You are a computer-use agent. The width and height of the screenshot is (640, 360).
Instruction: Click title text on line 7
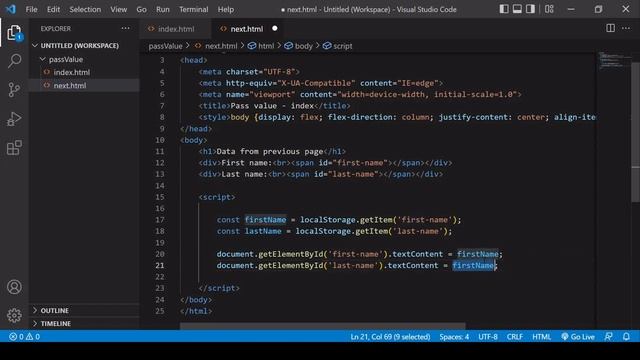272,106
